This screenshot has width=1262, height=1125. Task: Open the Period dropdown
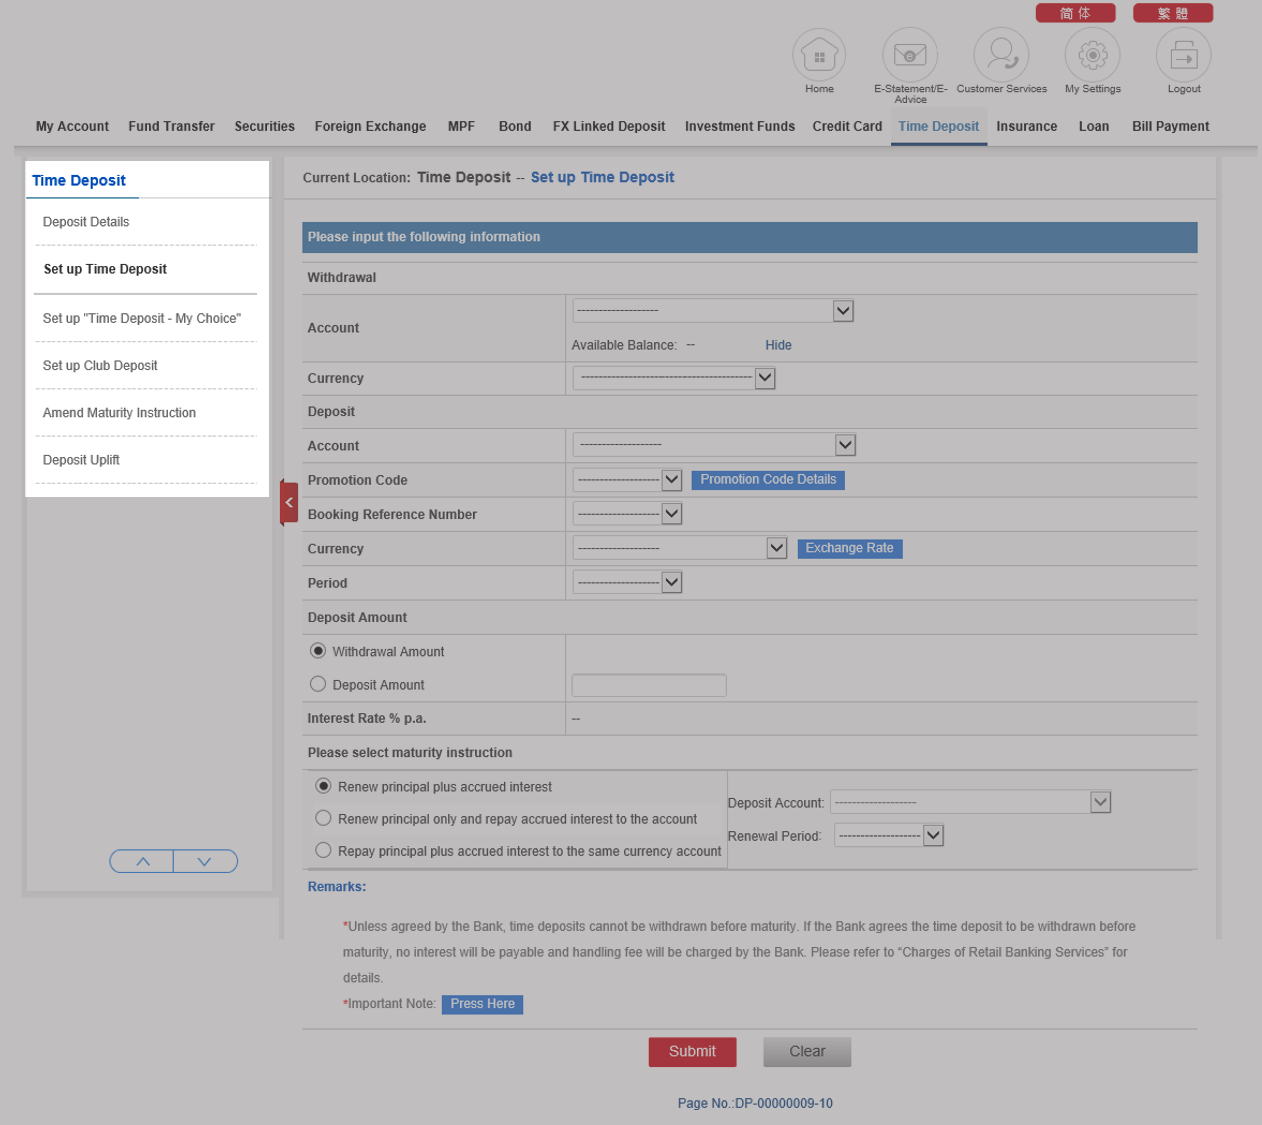[627, 582]
